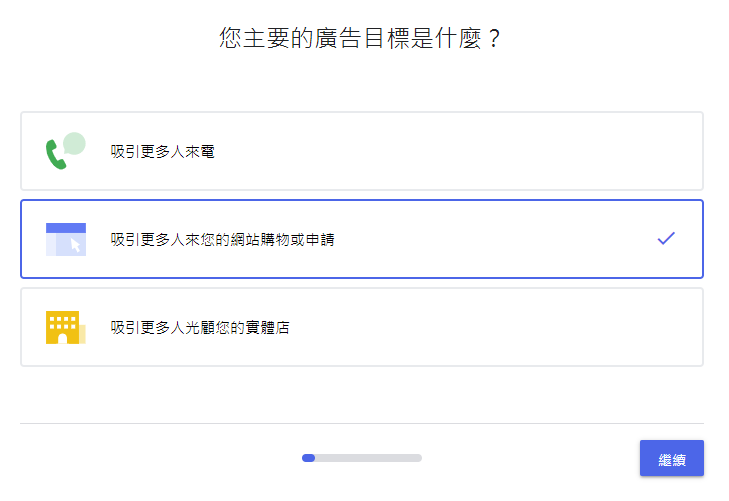
Task: Click the 您主要的廣告目標是什麼 heading
Action: (360, 39)
